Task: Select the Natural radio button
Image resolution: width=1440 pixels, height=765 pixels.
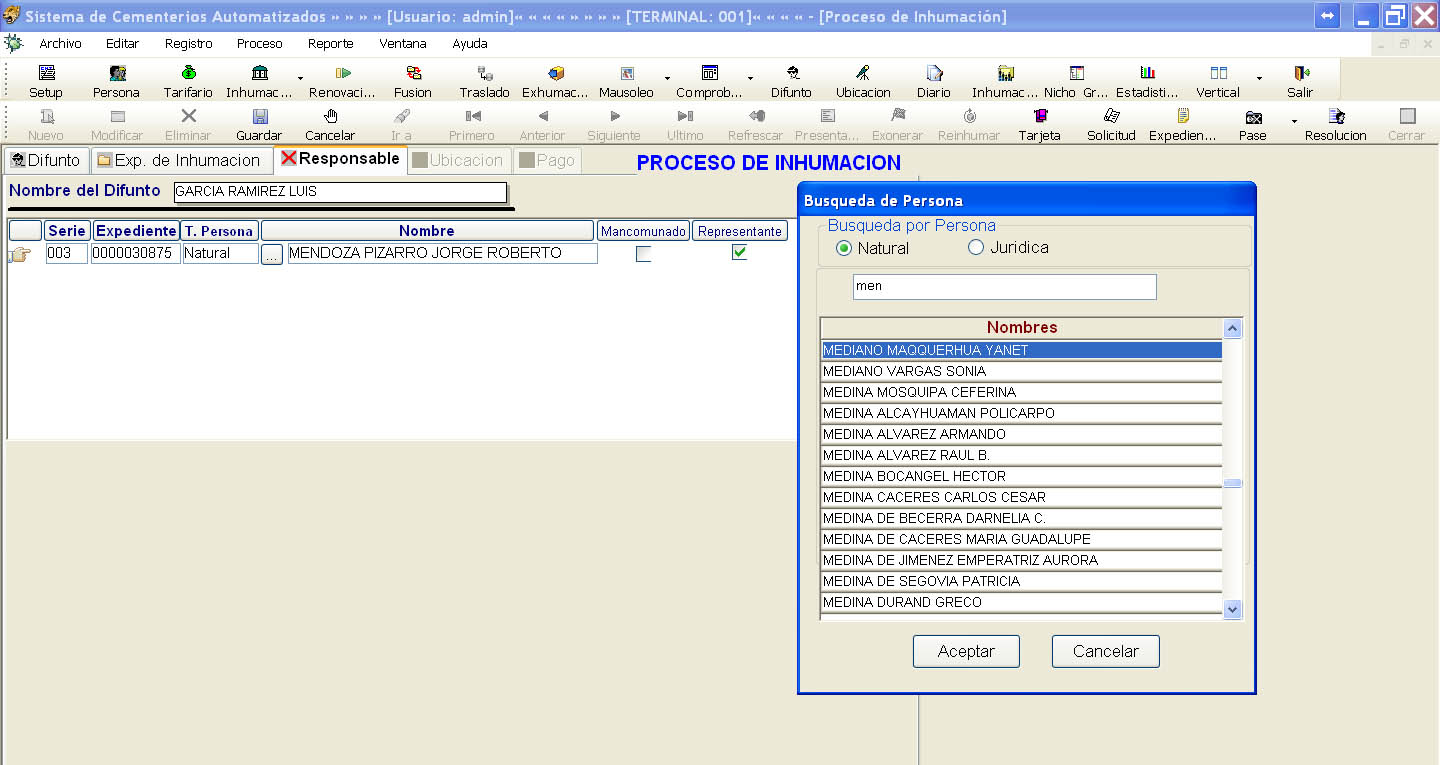Action: pos(844,248)
